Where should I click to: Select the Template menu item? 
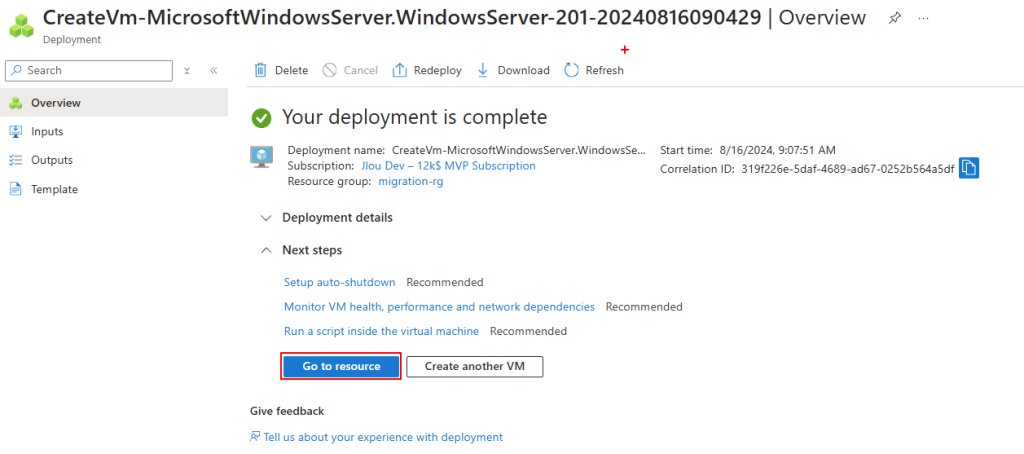(54, 189)
